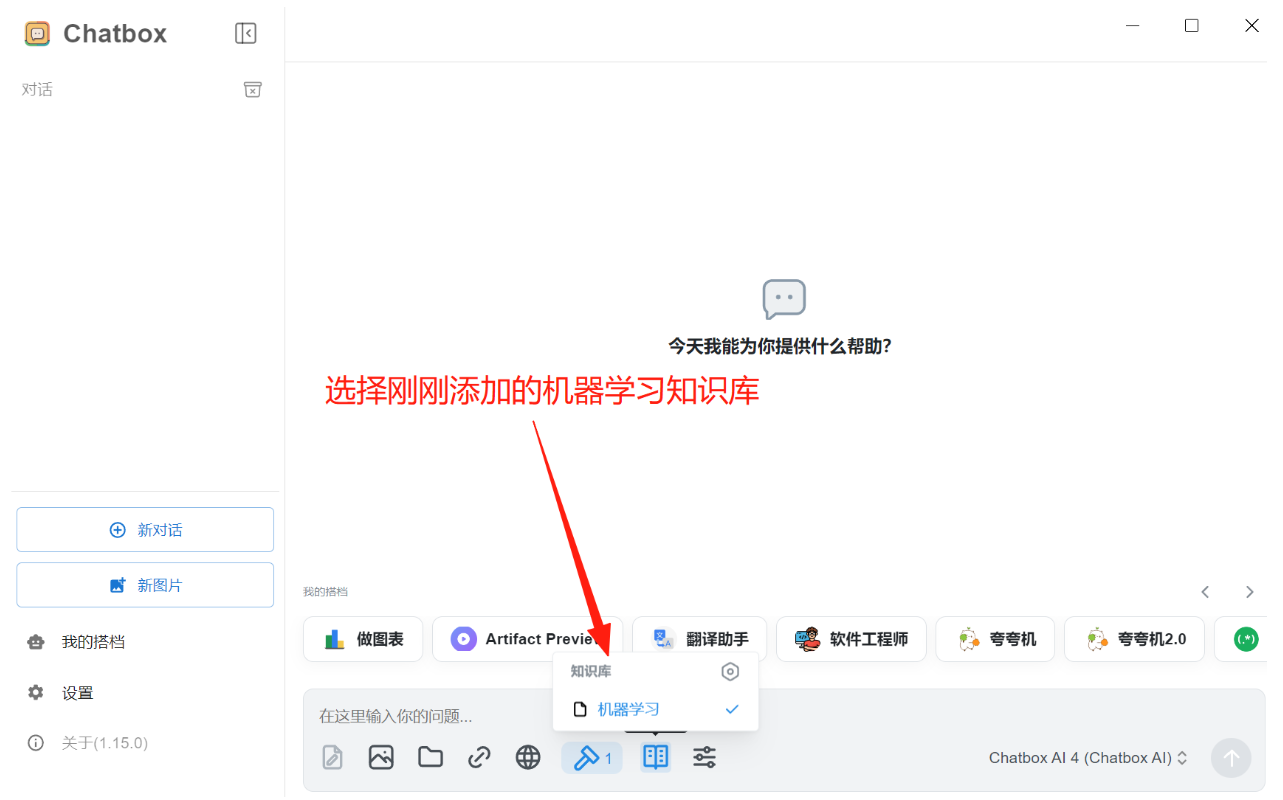The height and width of the screenshot is (800, 1283).
Task: Open the Chatbox AI 4 model selector
Action: point(1089,758)
